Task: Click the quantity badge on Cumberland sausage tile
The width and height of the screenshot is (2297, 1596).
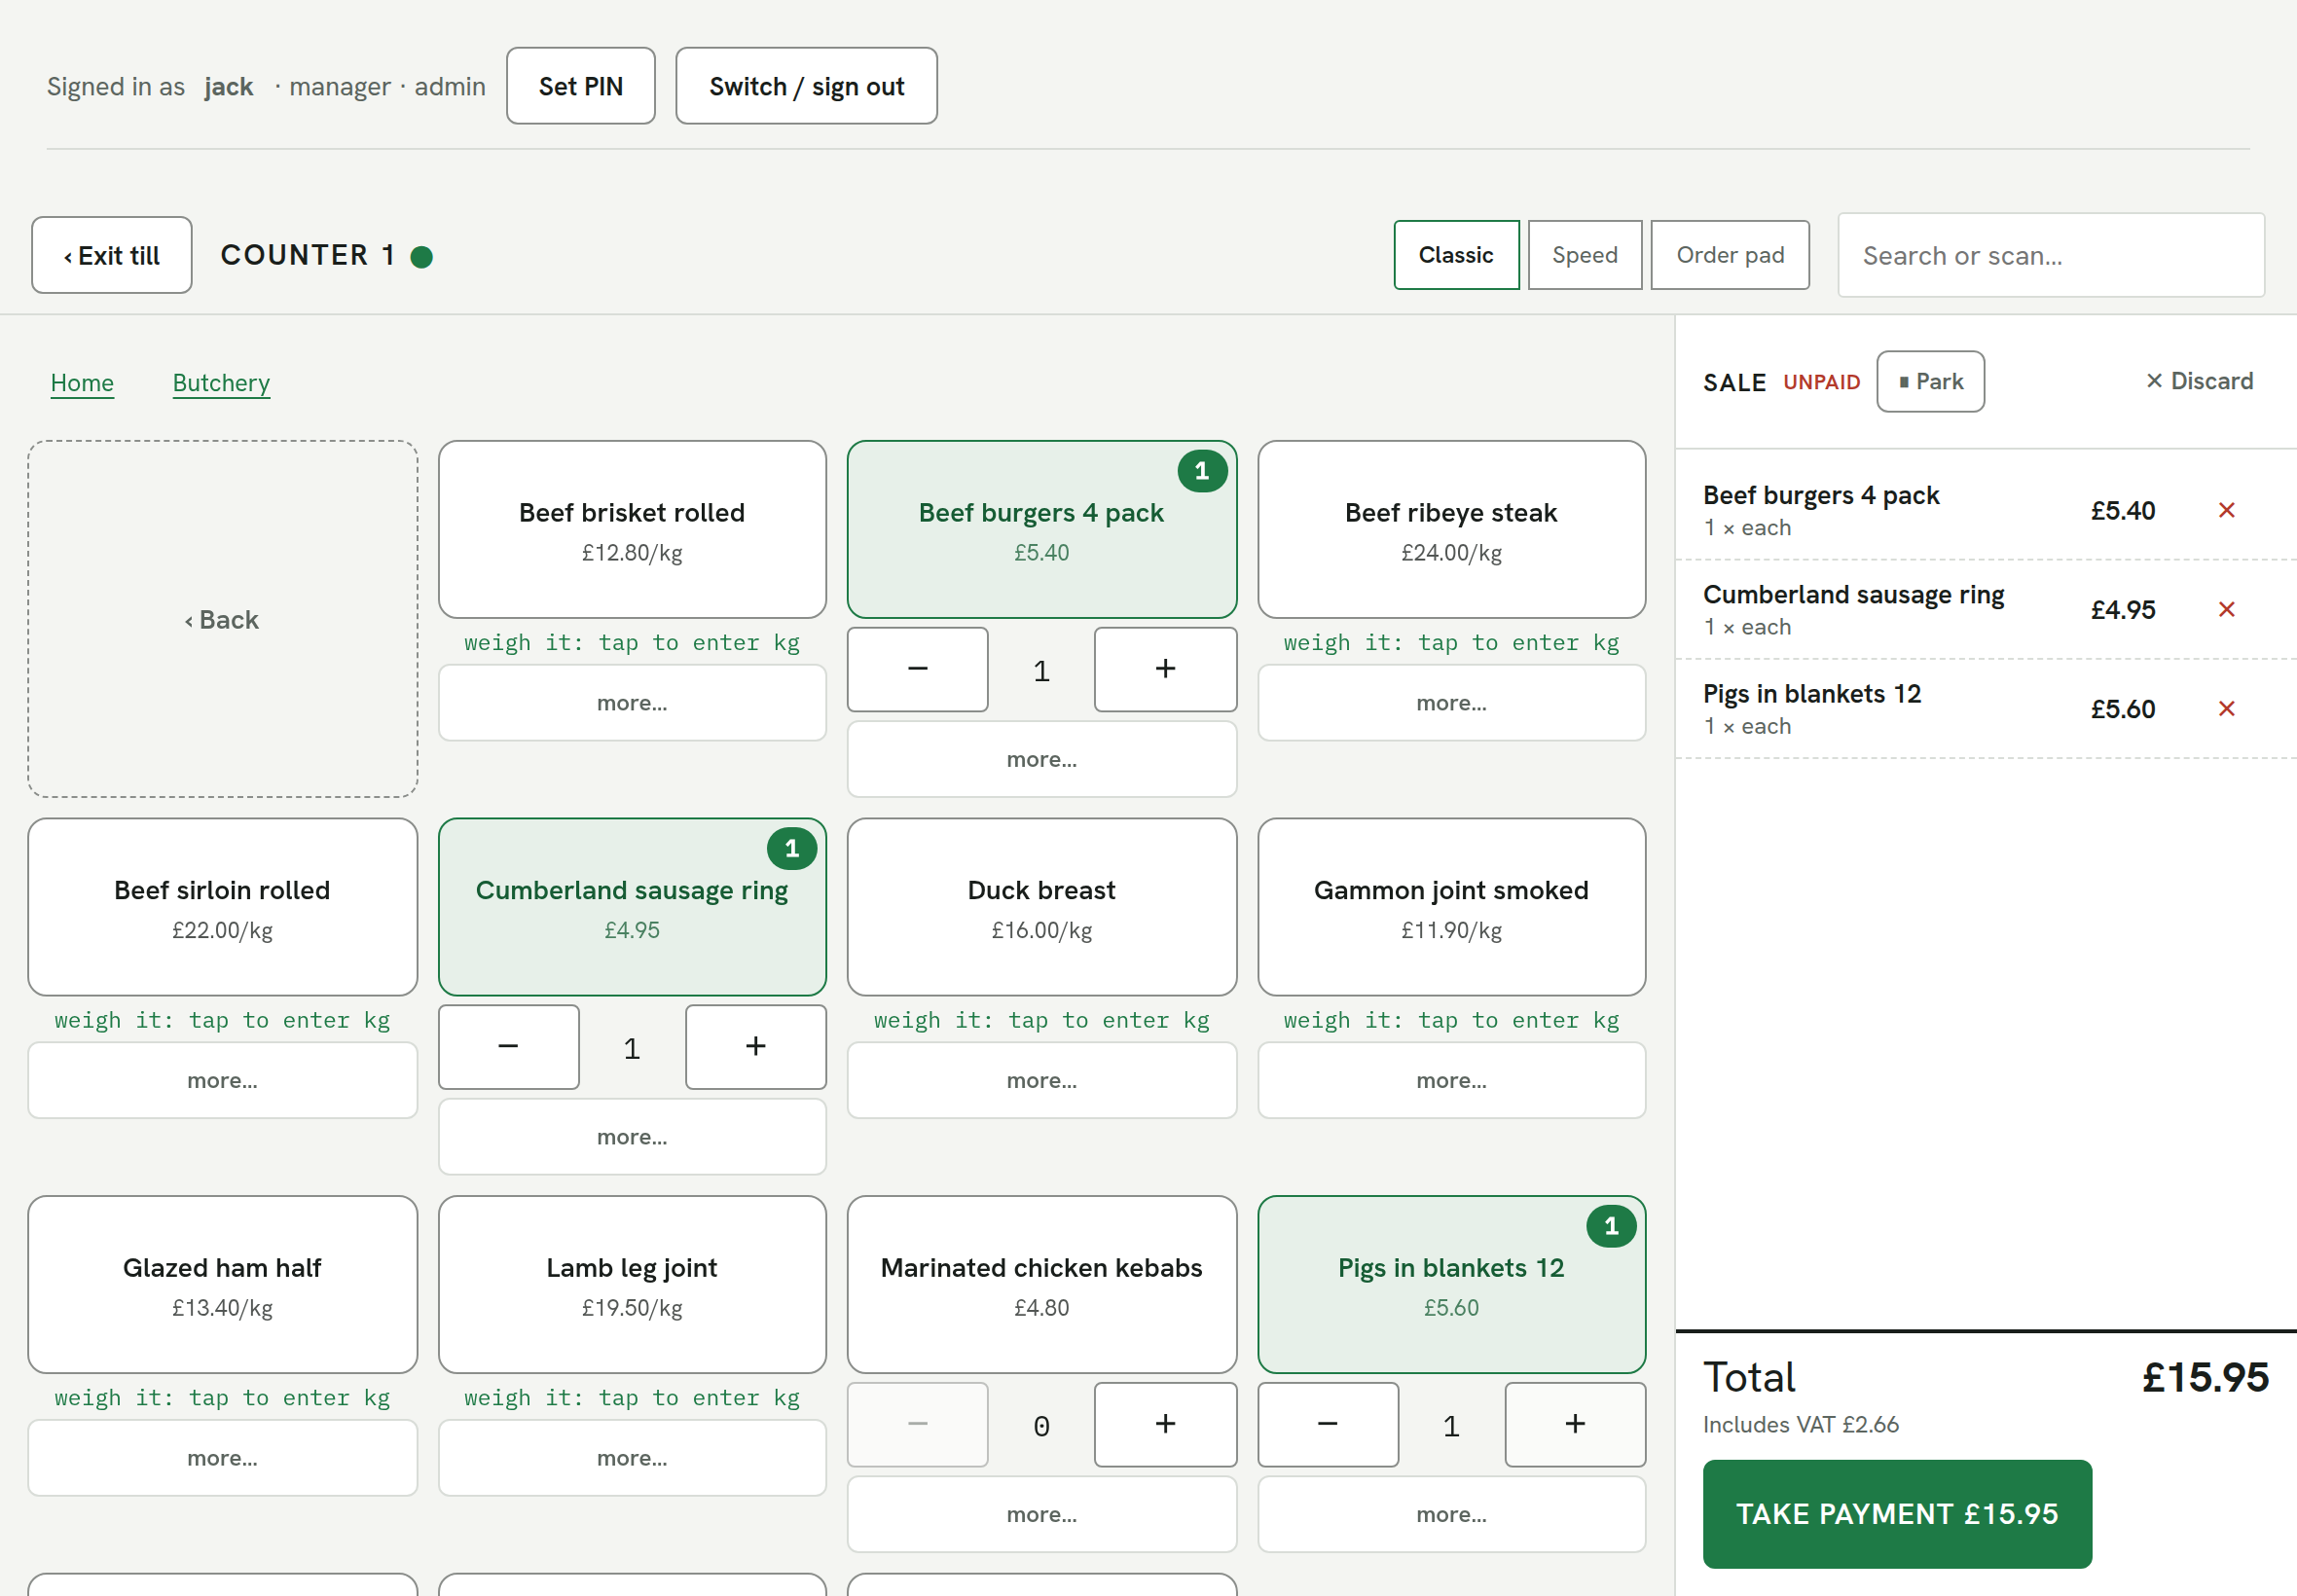Action: tap(792, 848)
